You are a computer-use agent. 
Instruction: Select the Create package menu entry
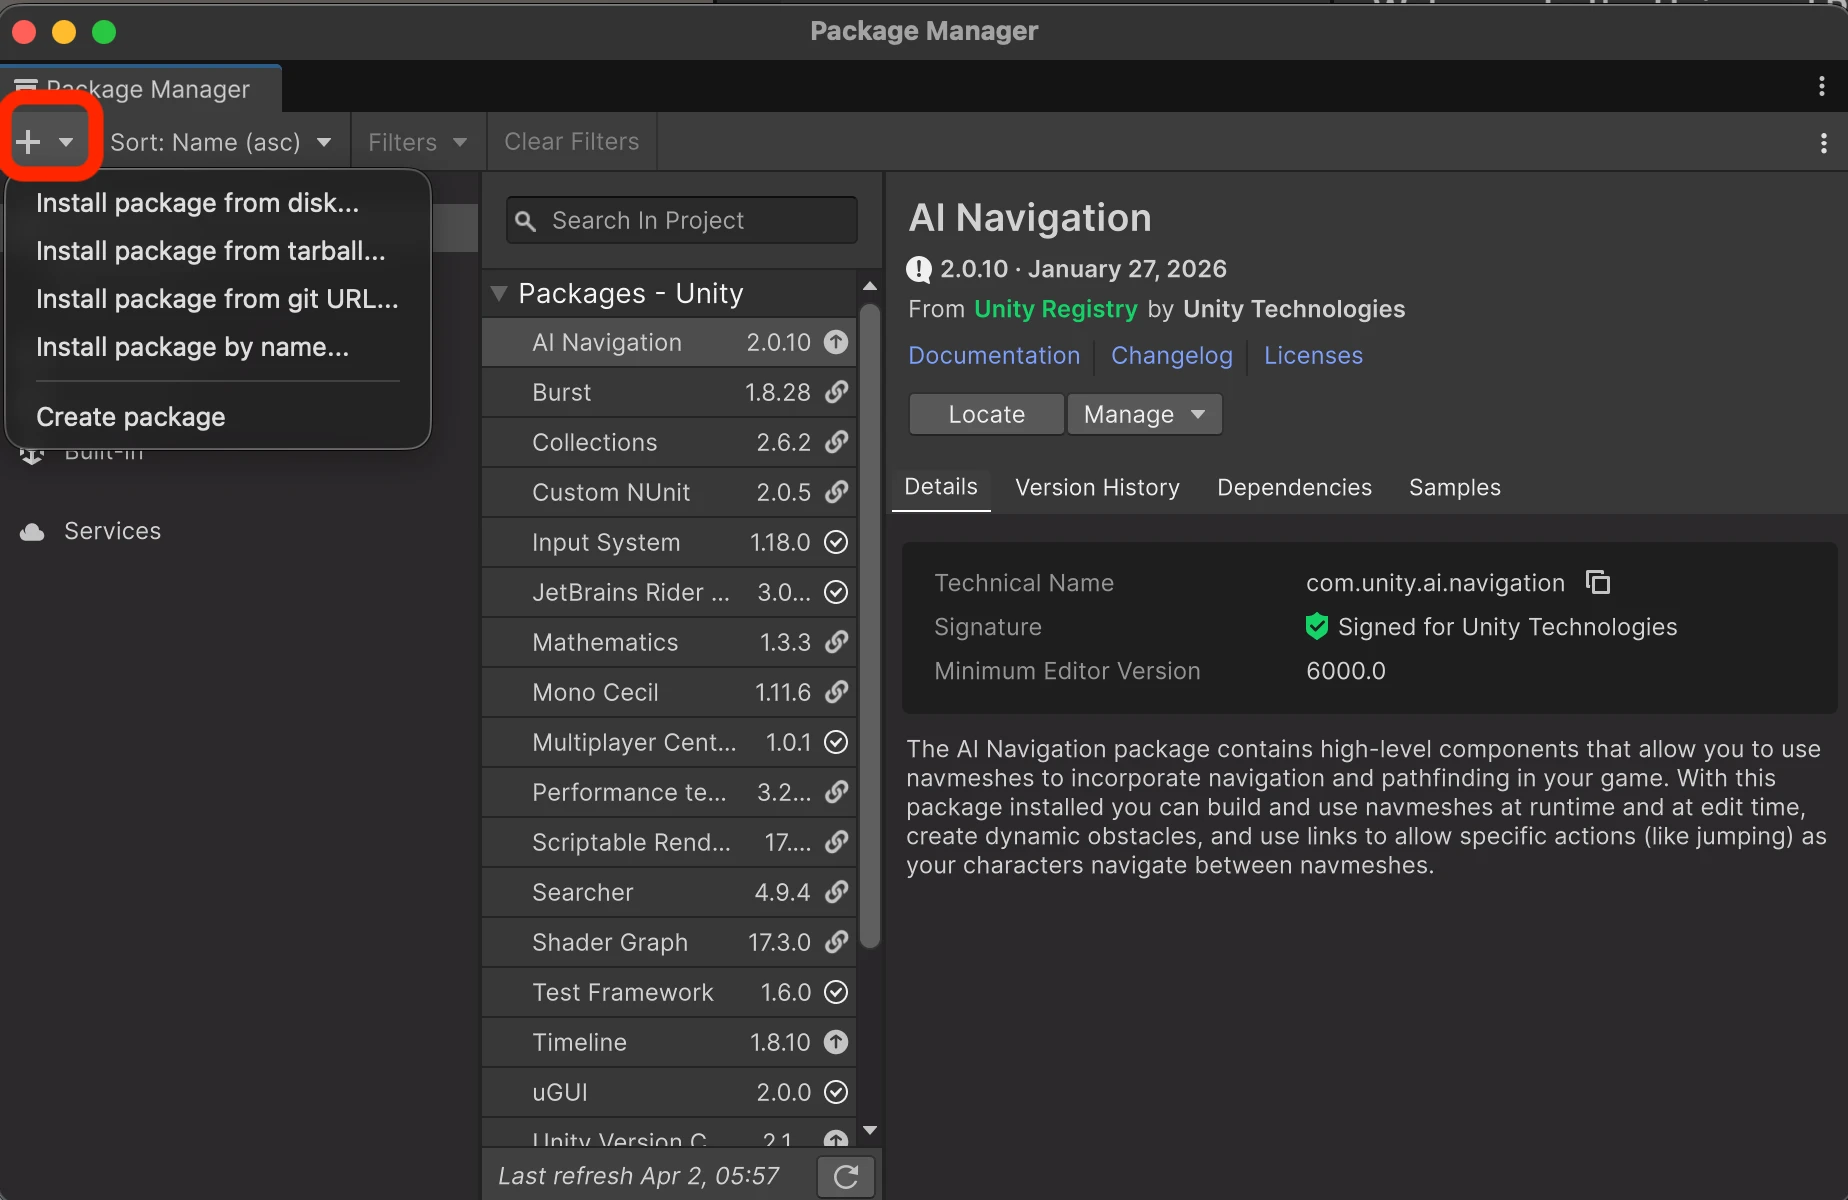click(130, 417)
